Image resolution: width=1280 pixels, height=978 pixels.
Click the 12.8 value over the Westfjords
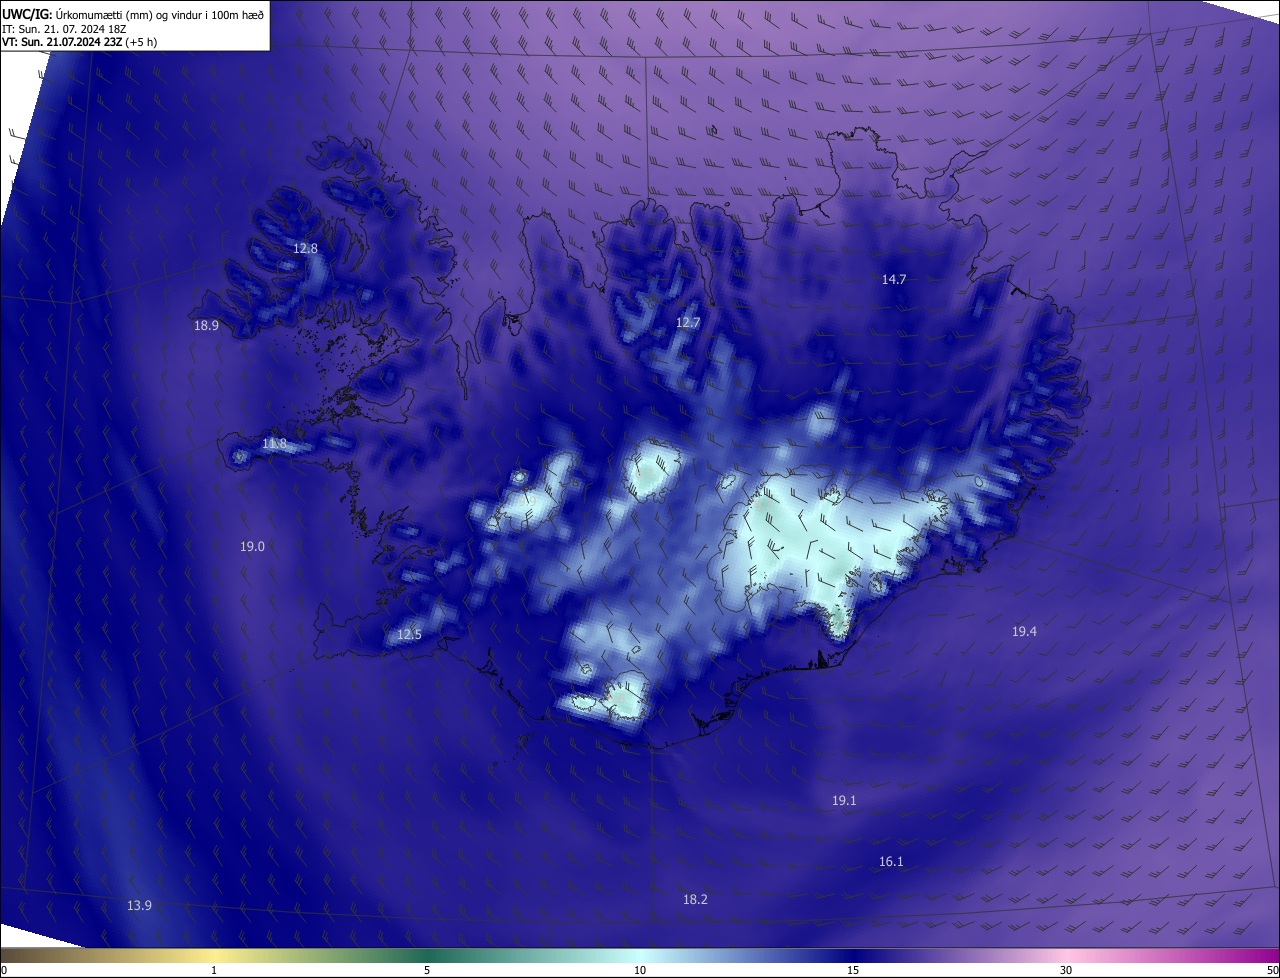[x=305, y=248]
